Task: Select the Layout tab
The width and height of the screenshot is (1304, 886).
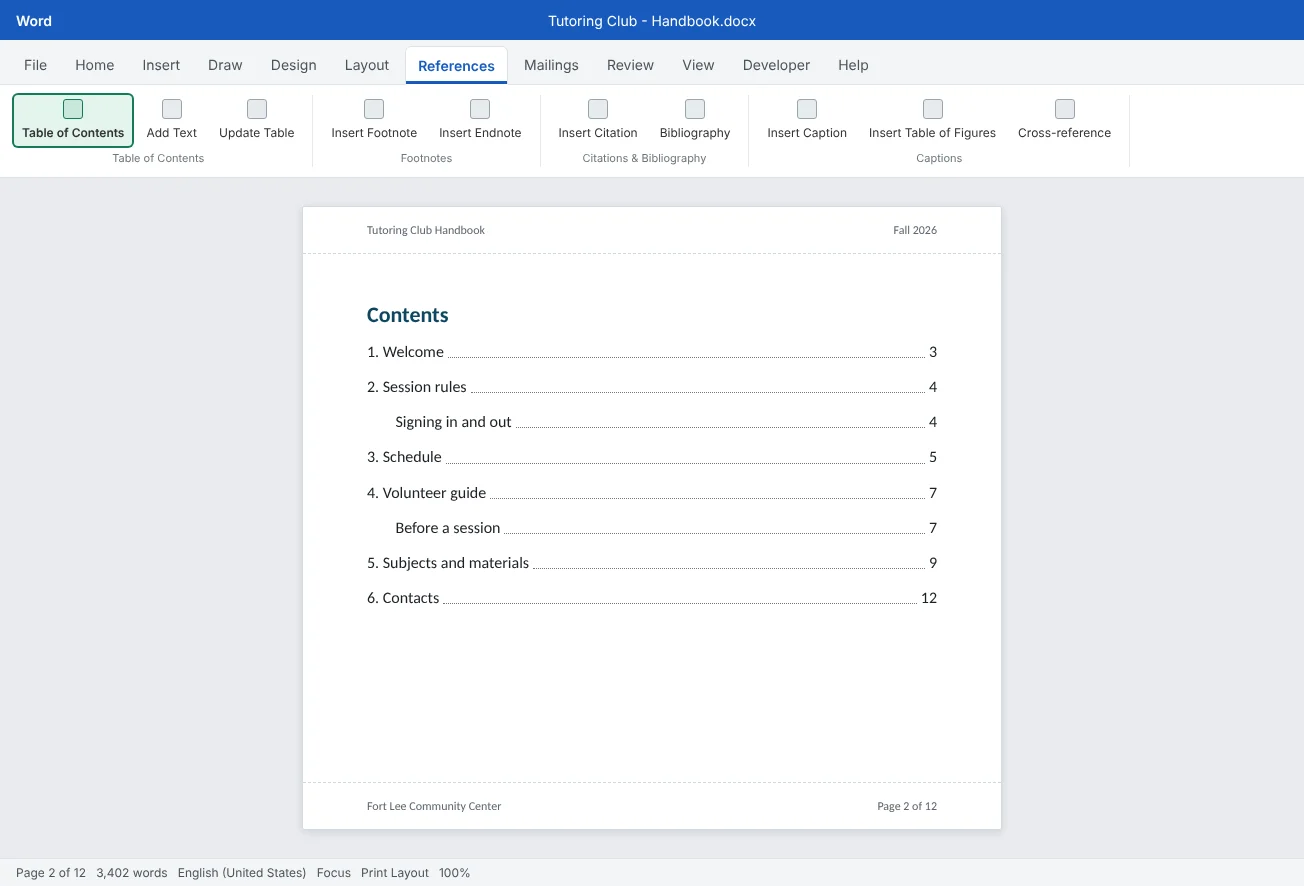Action: 367,65
